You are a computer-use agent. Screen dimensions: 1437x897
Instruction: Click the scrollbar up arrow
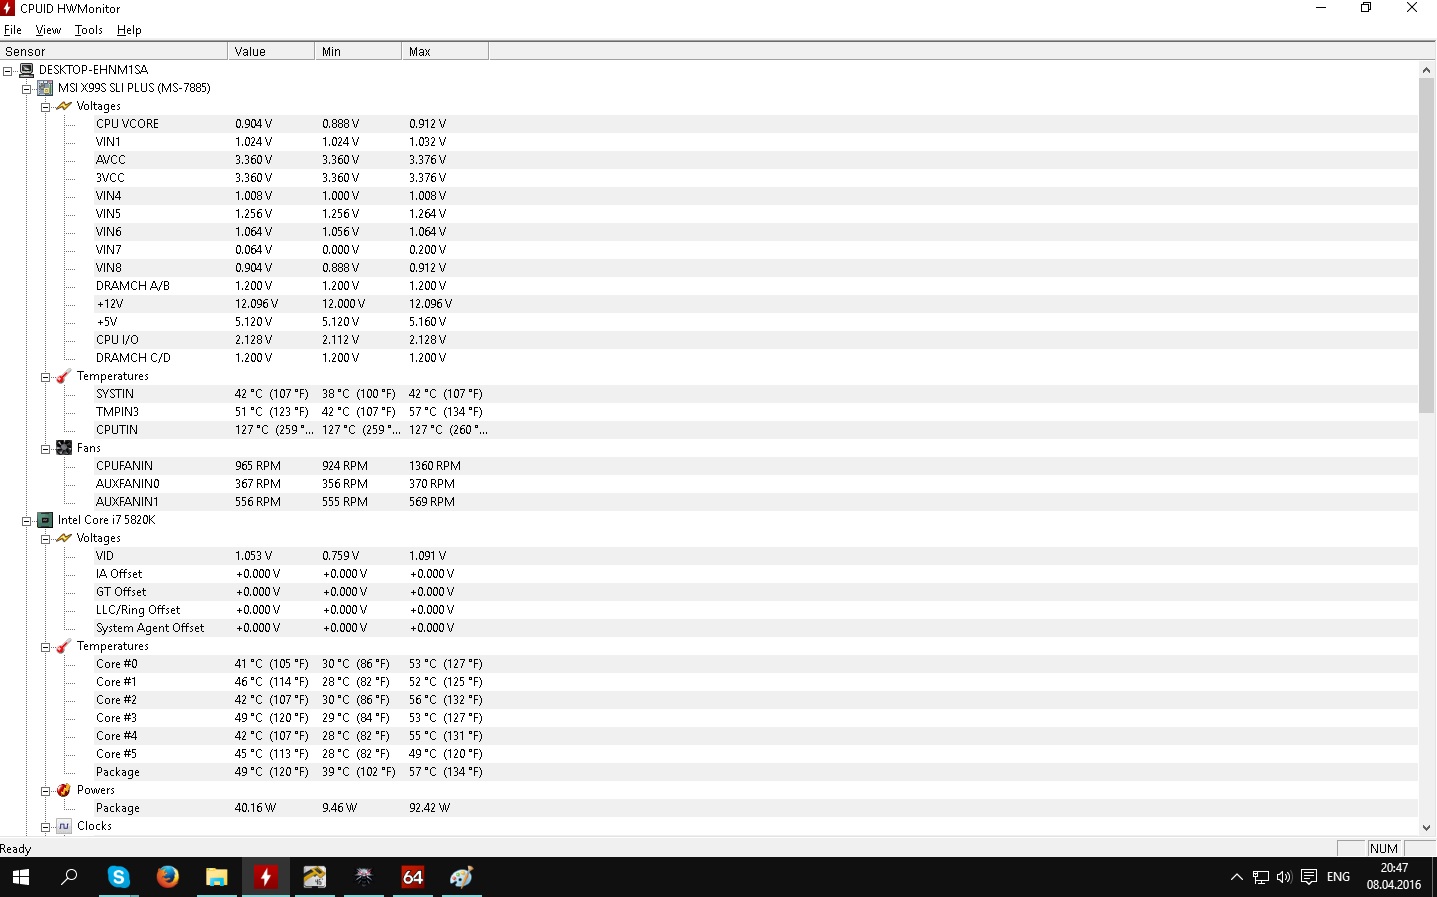1427,70
